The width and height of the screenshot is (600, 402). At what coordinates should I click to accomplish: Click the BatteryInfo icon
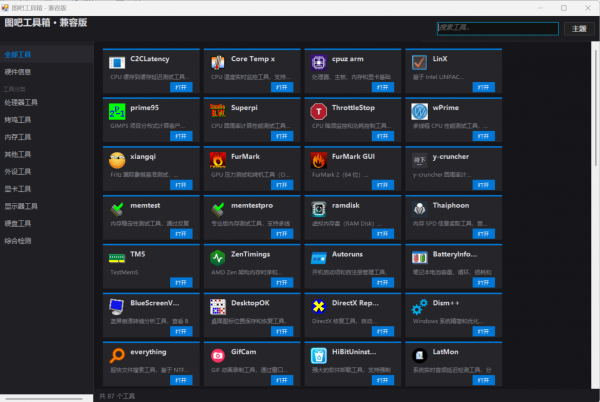419,258
